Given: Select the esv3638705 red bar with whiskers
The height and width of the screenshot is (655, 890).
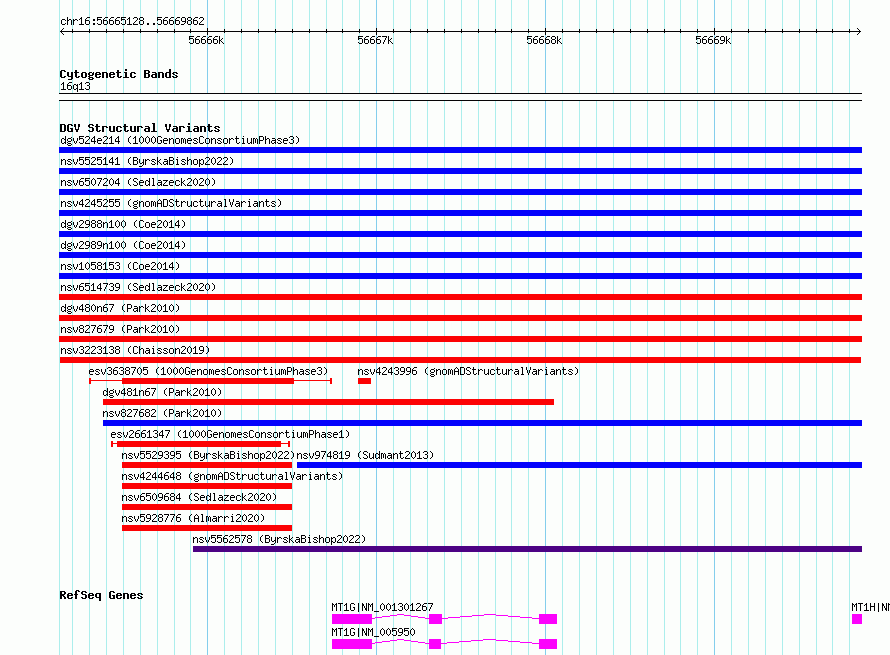Looking at the screenshot, I should pos(211,381).
